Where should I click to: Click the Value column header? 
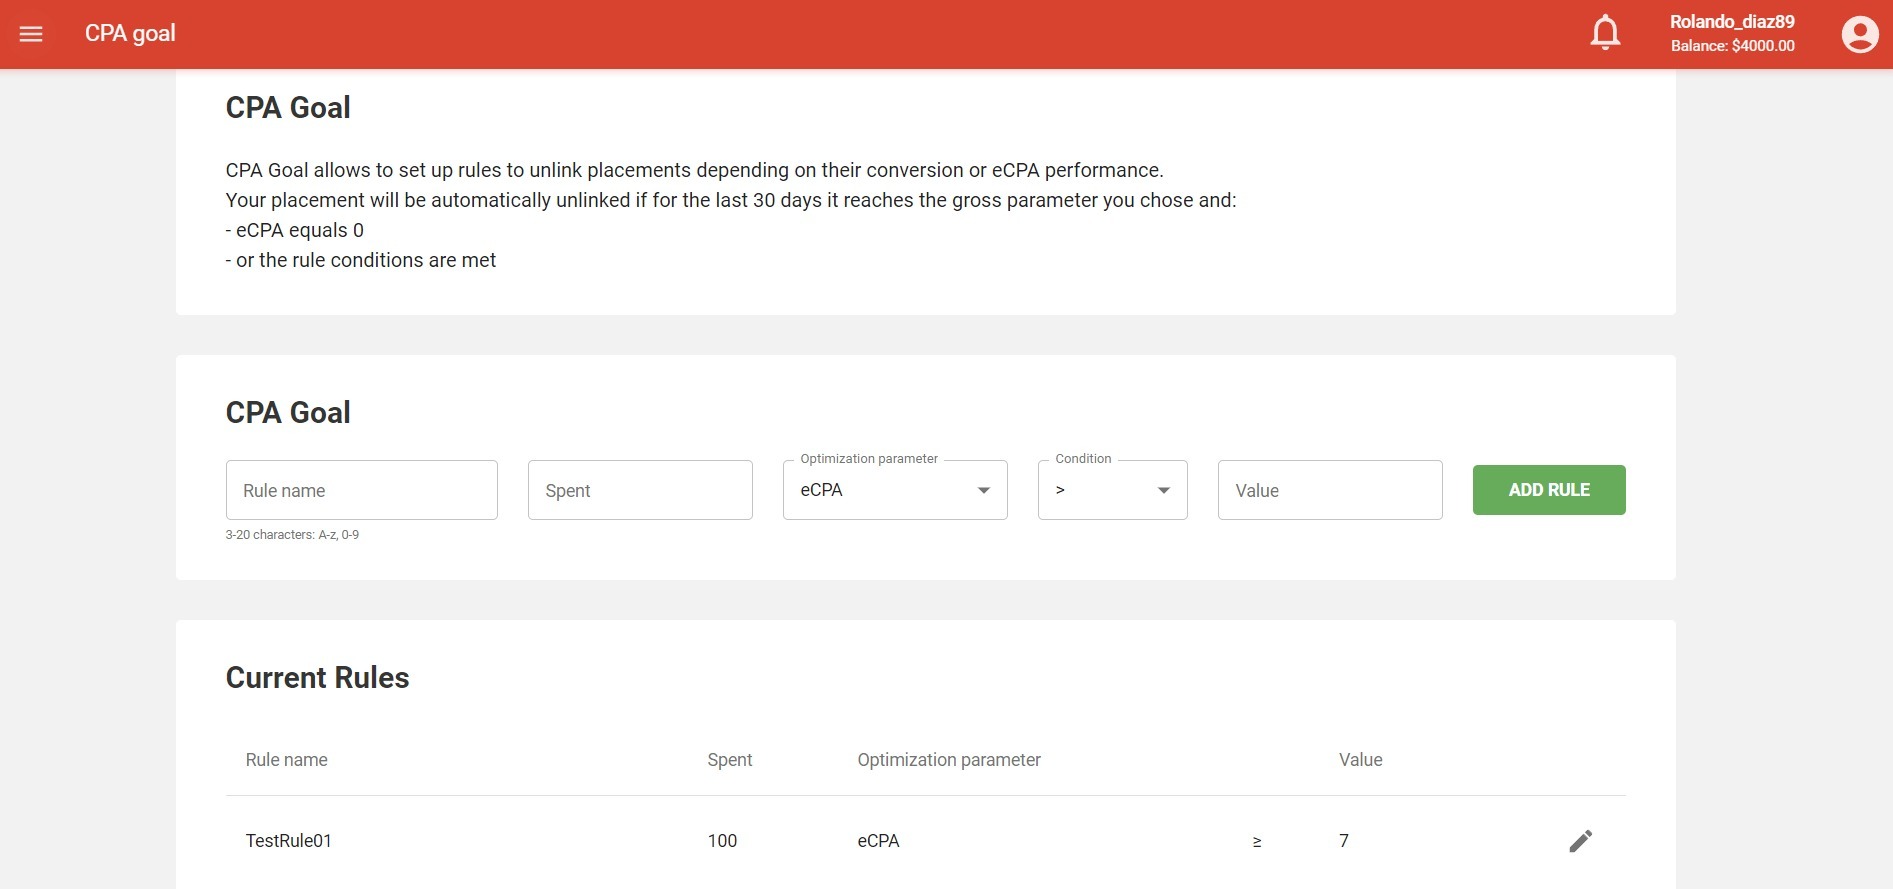(x=1360, y=760)
